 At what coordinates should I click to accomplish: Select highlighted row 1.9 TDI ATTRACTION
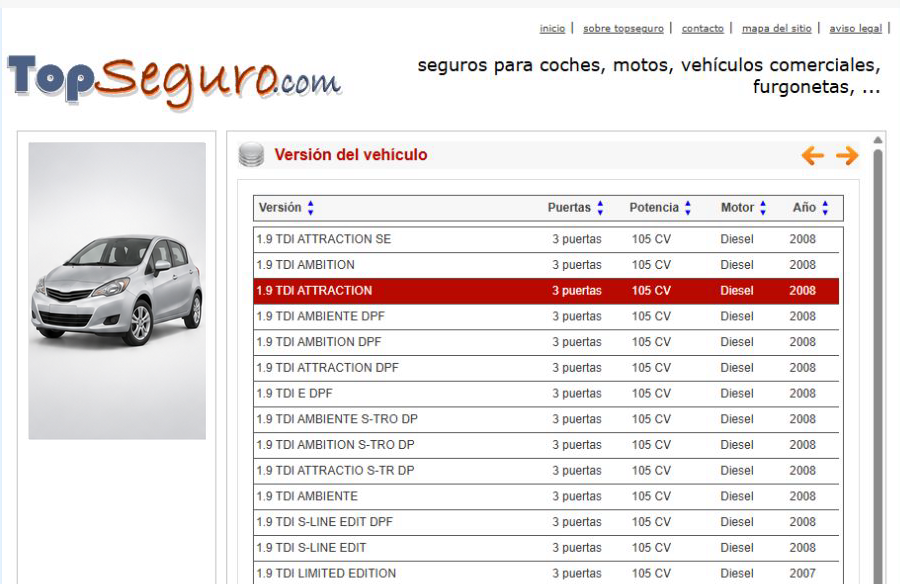pyautogui.click(x=546, y=291)
